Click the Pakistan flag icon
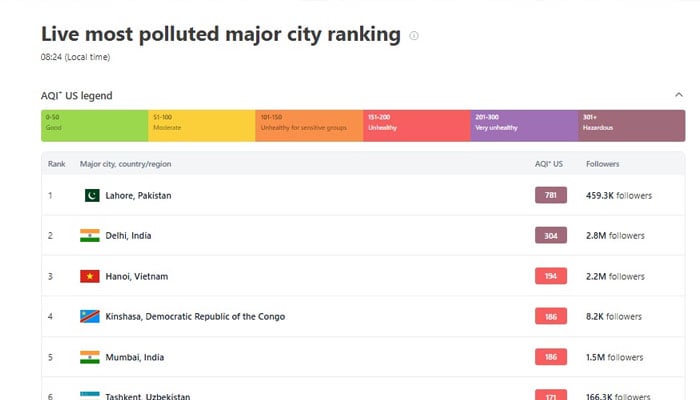The height and width of the screenshot is (400, 700). 91,195
